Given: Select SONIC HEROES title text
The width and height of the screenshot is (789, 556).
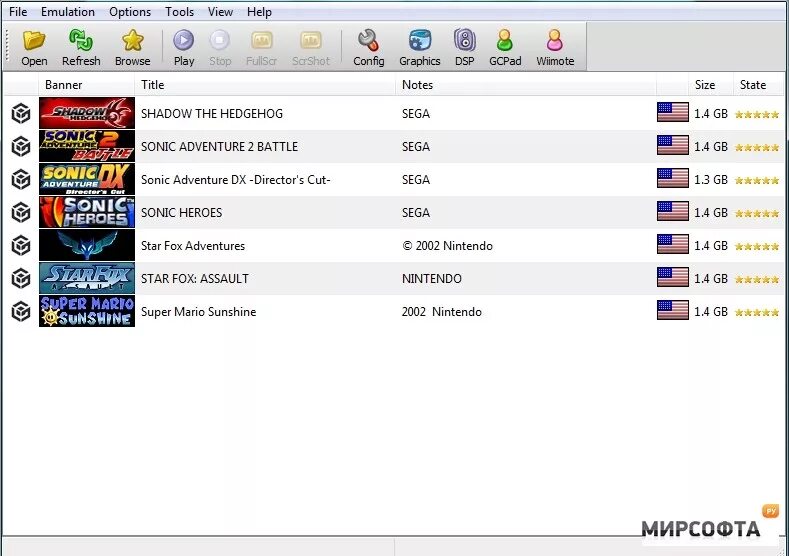Looking at the screenshot, I should click(x=182, y=212).
